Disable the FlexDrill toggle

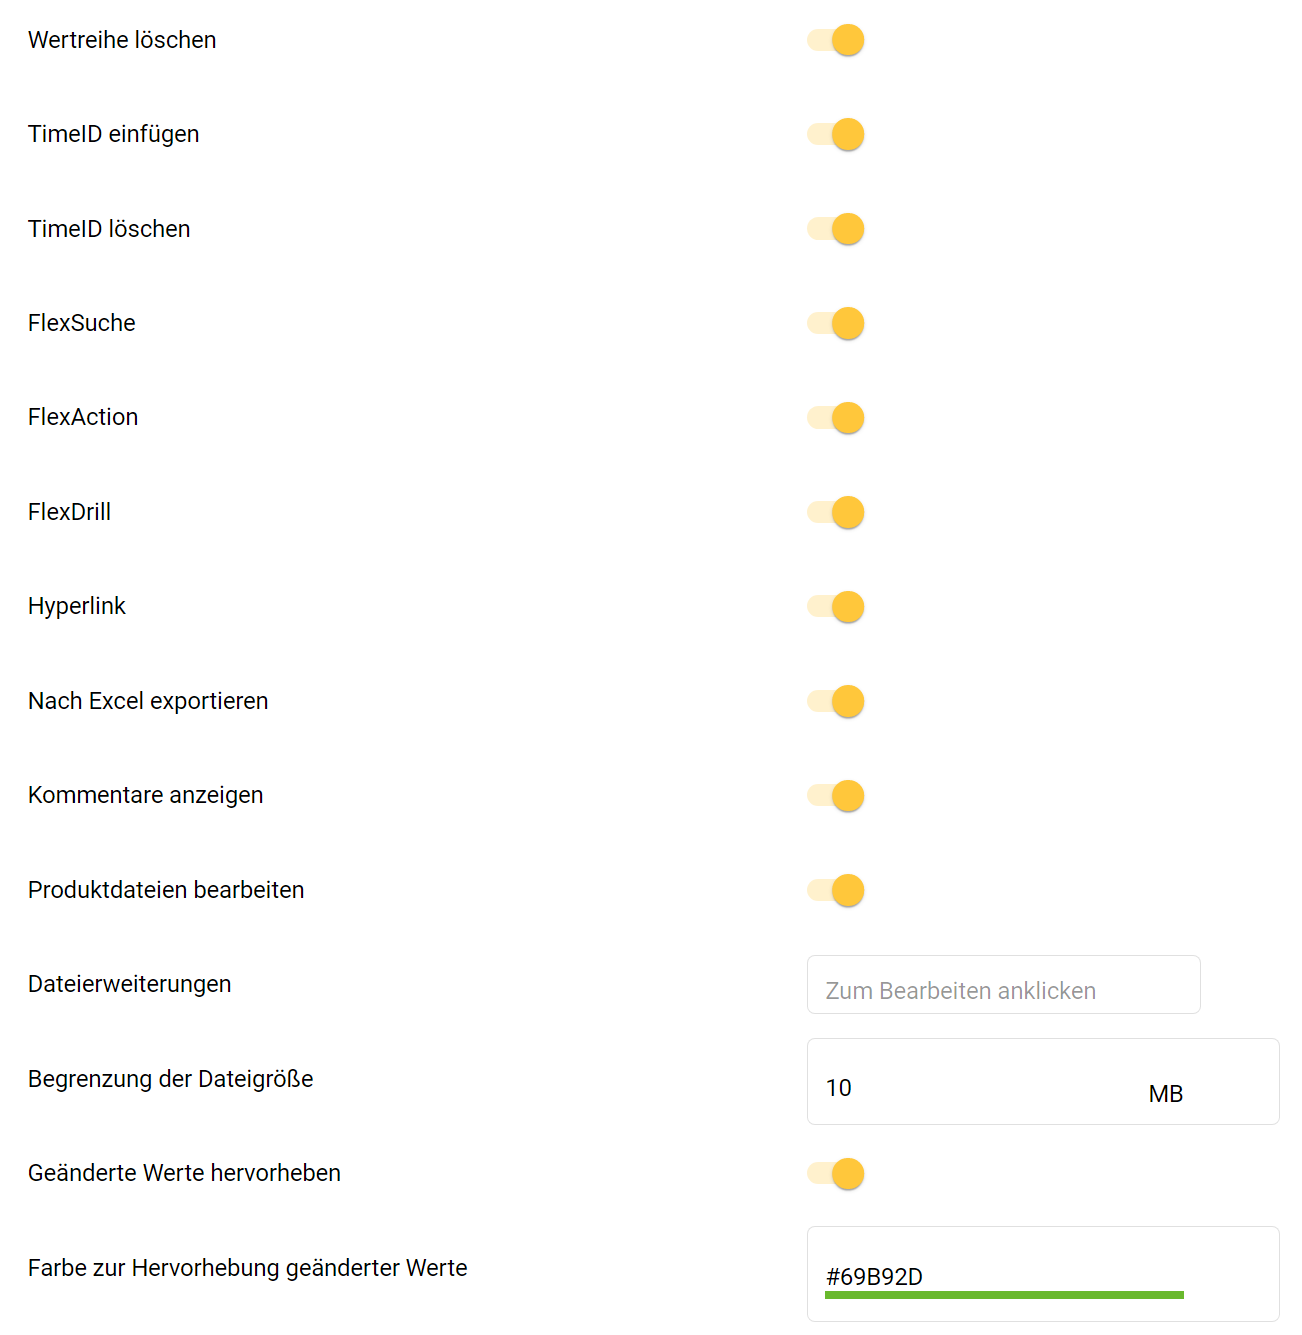[836, 512]
